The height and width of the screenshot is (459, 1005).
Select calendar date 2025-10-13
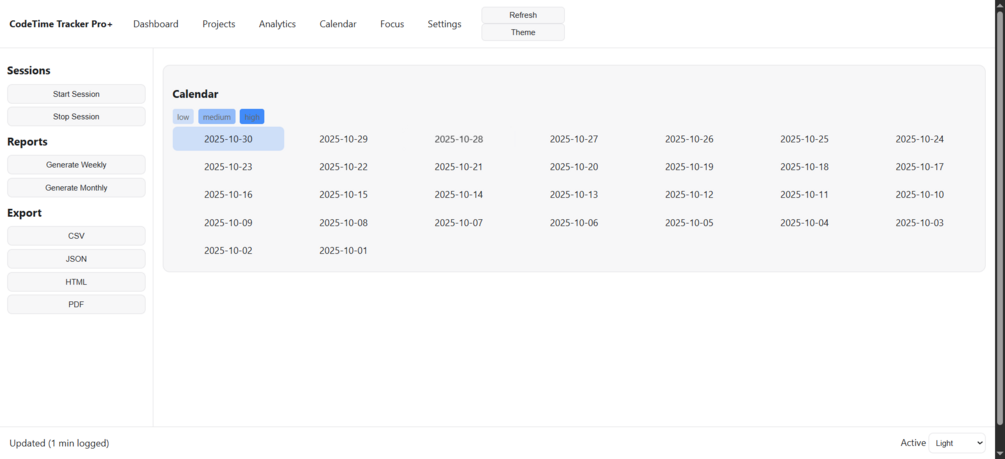574,195
